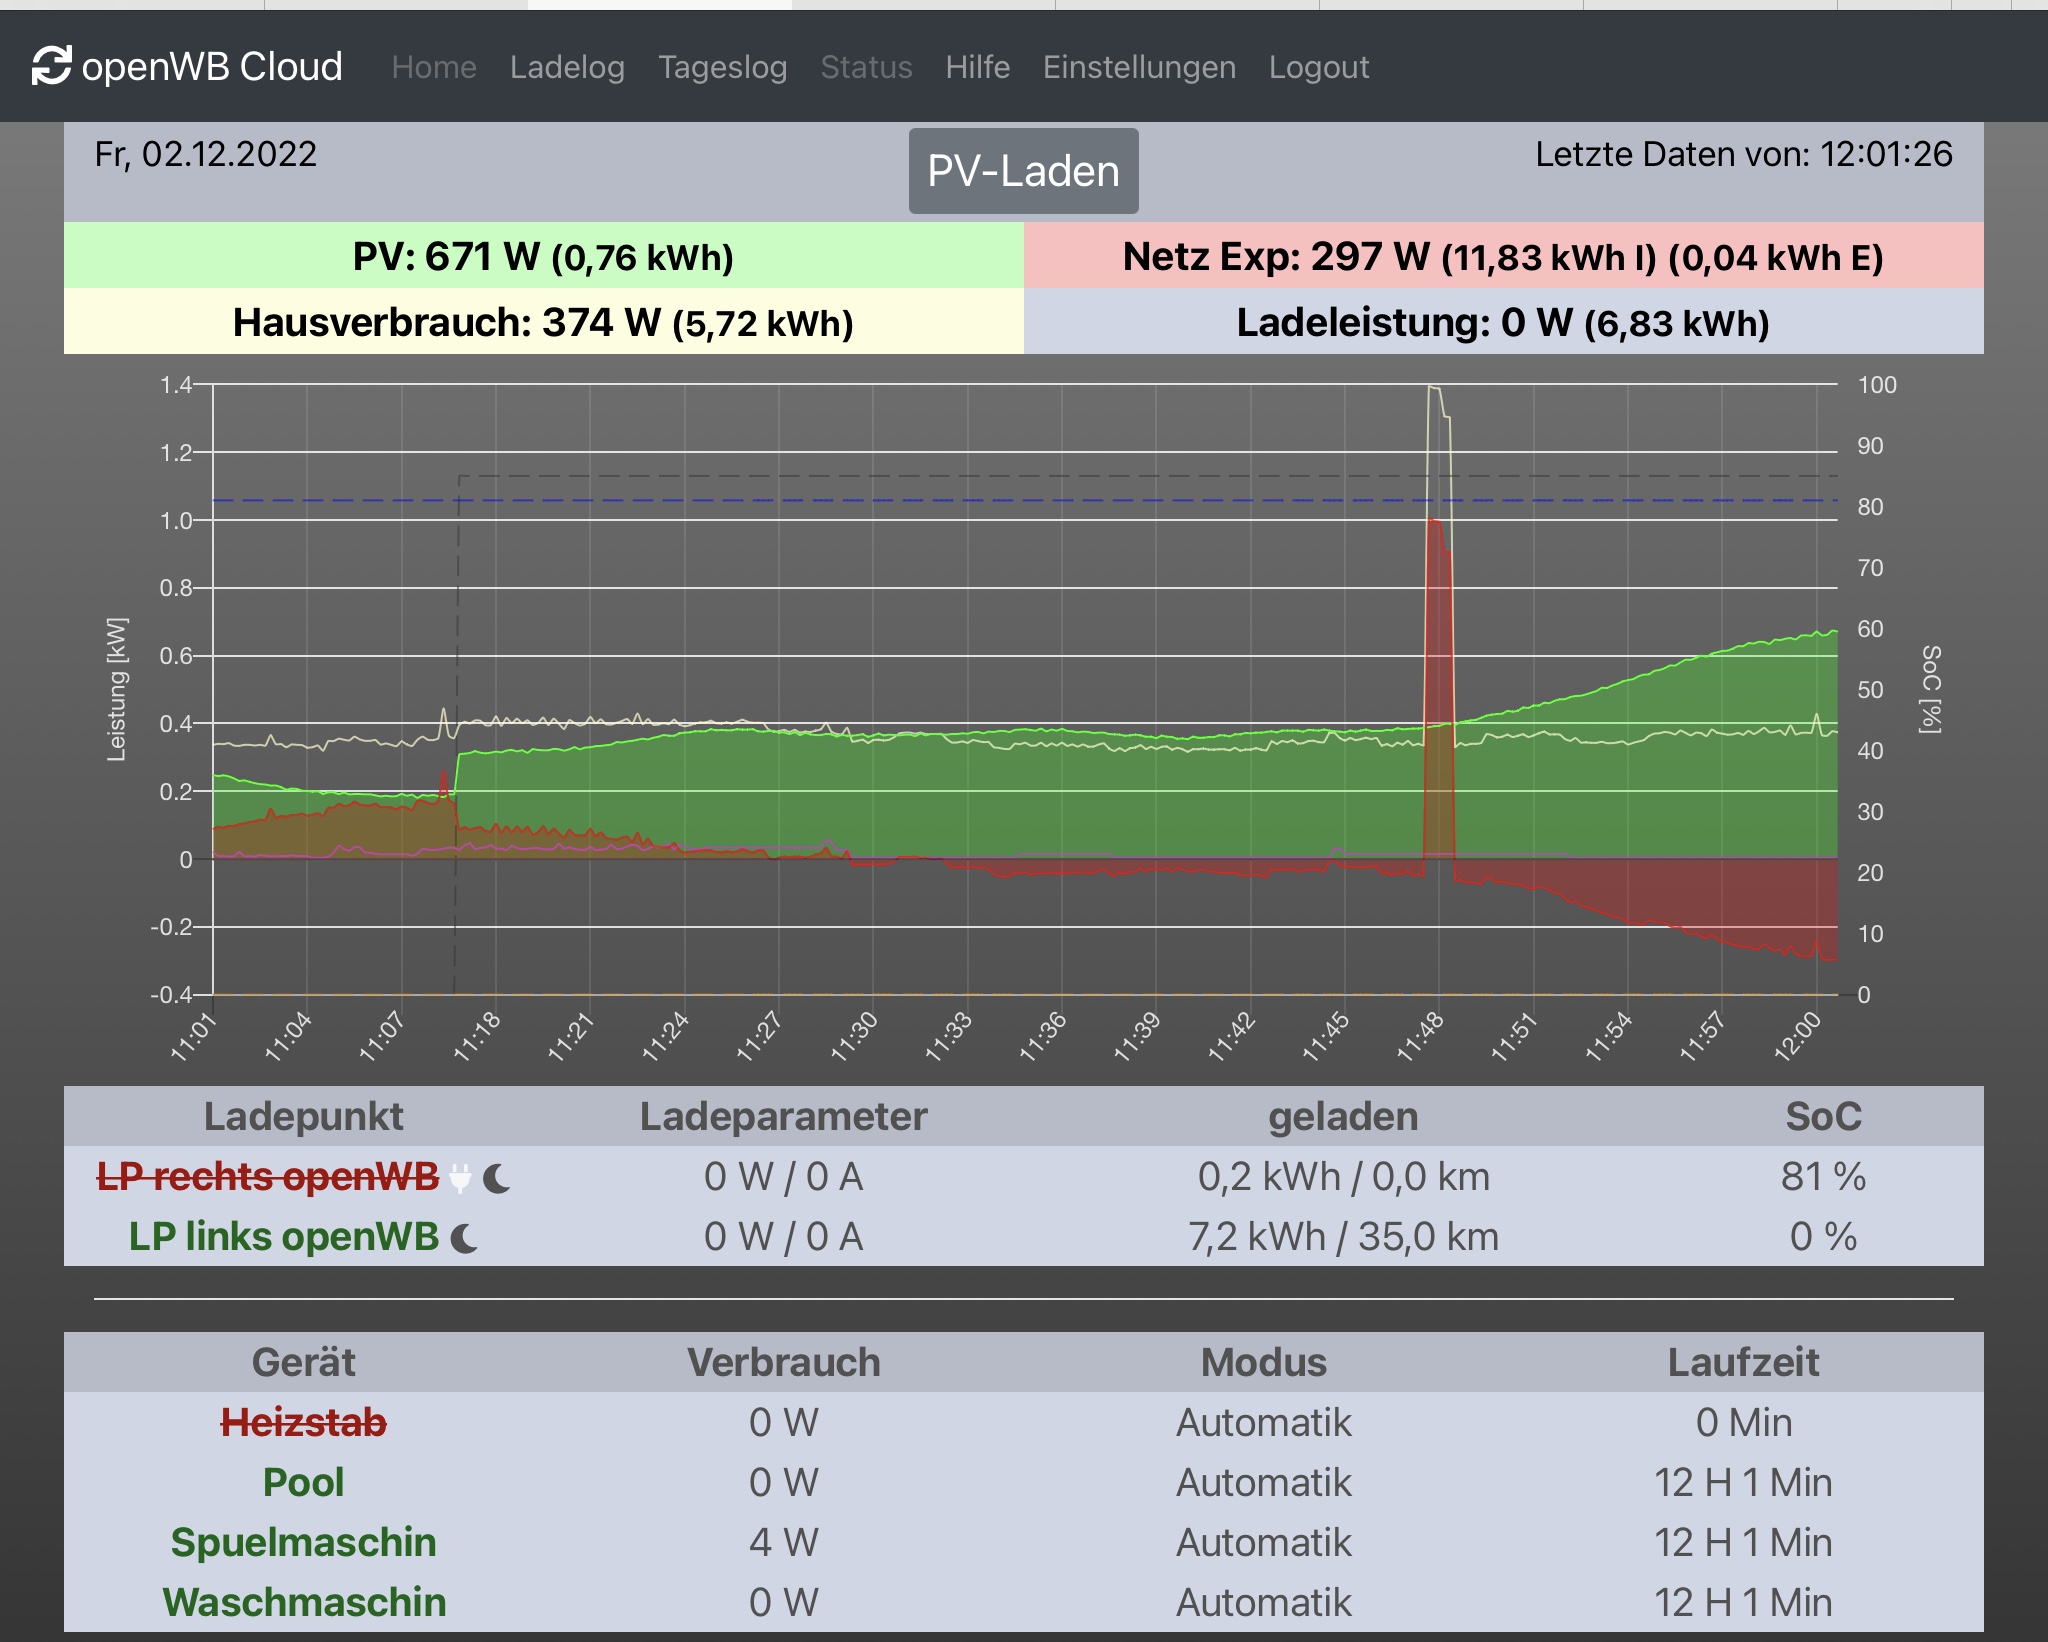Open the Ladelog page
This screenshot has width=2048, height=1642.
pos(567,67)
